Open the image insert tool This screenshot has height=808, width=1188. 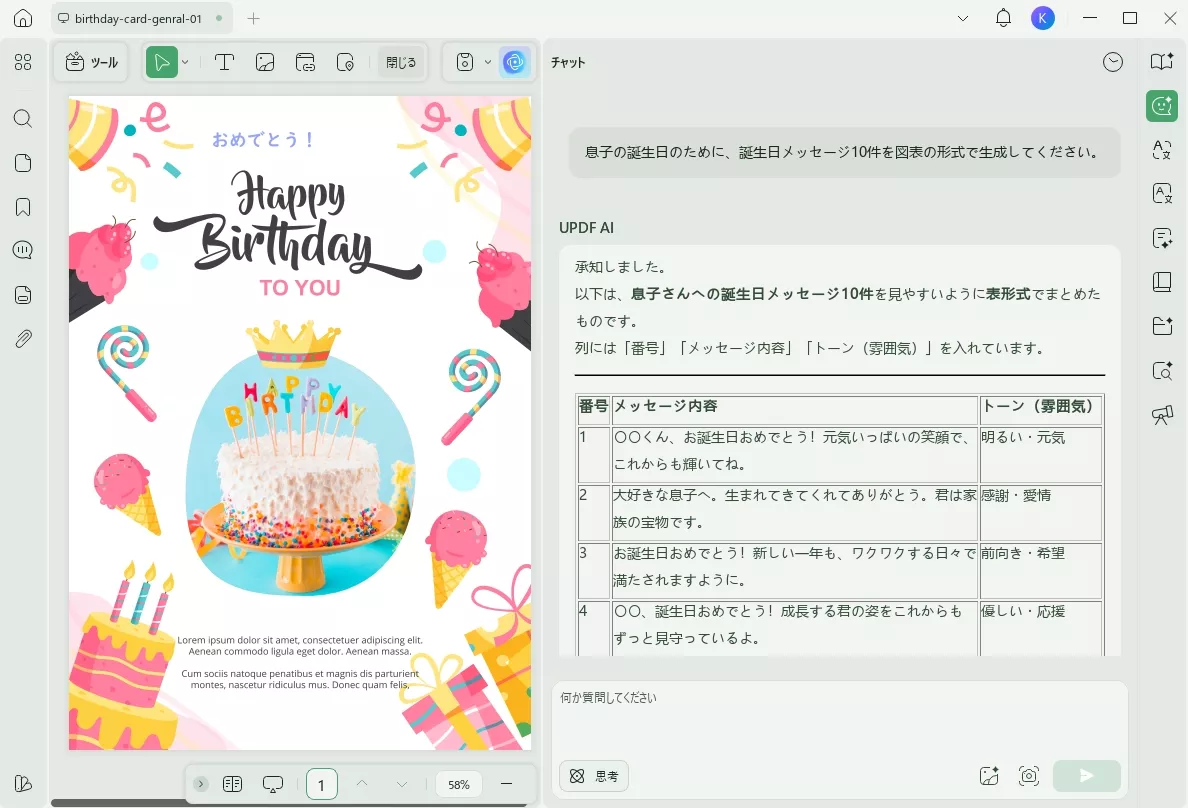tap(265, 62)
